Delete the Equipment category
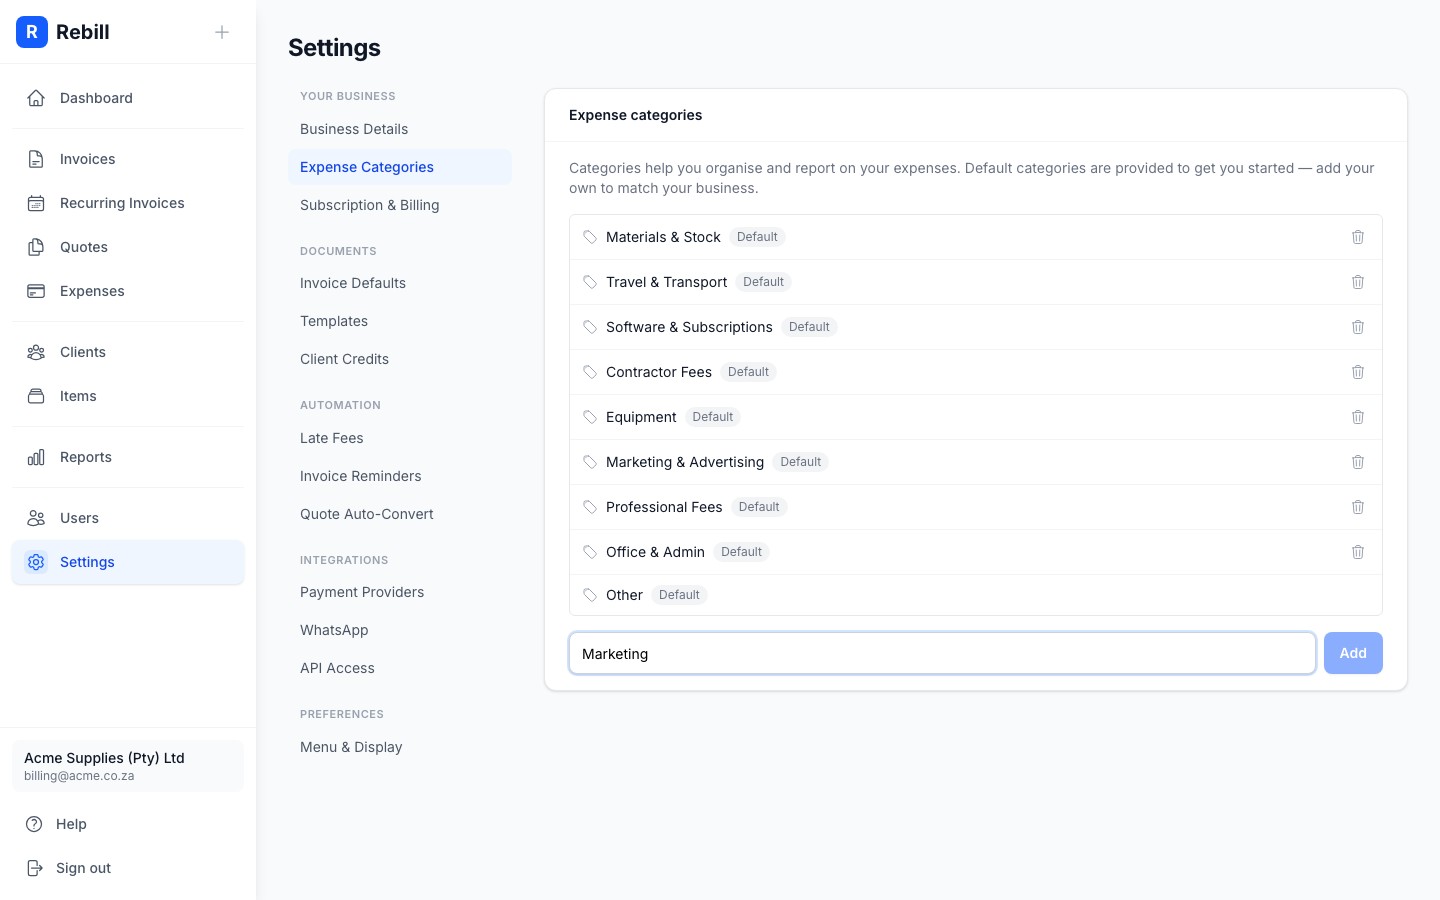1440x900 pixels. 1358,417
